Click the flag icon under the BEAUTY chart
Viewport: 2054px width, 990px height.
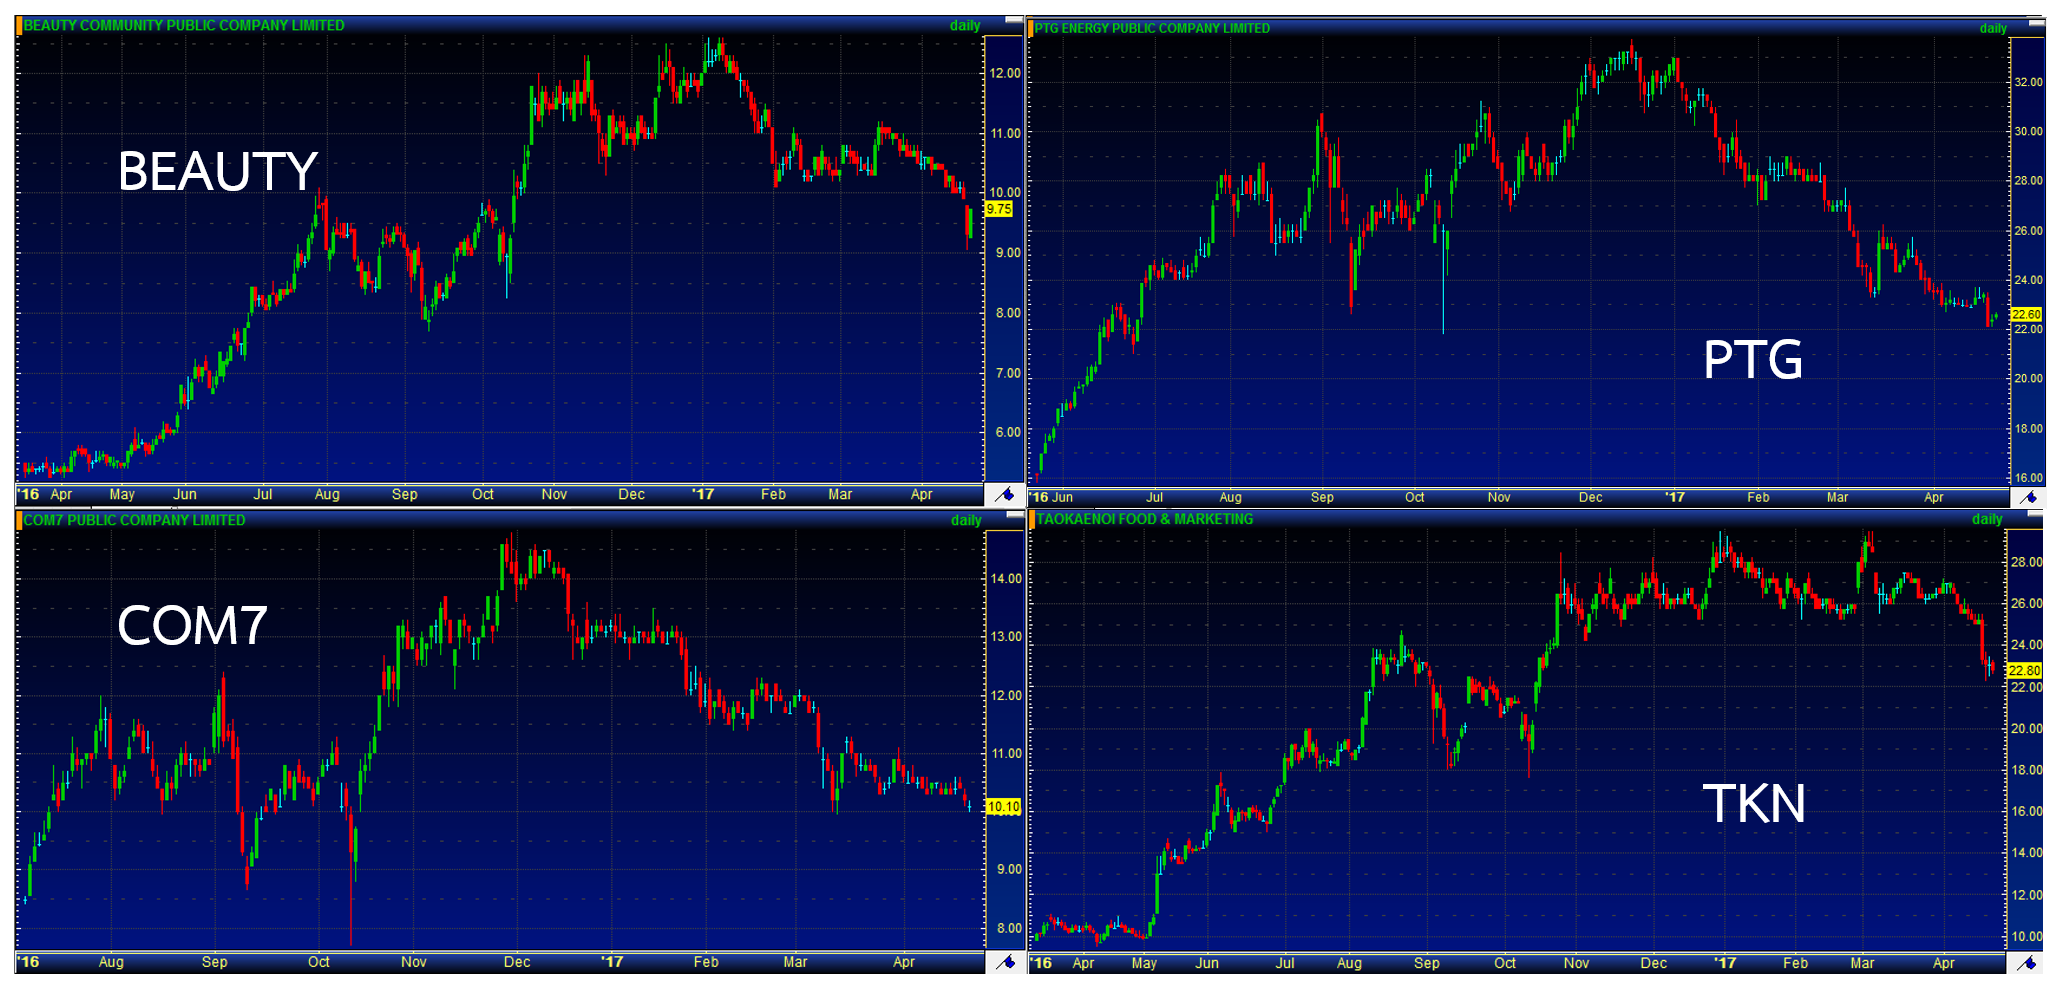pos(1004,495)
